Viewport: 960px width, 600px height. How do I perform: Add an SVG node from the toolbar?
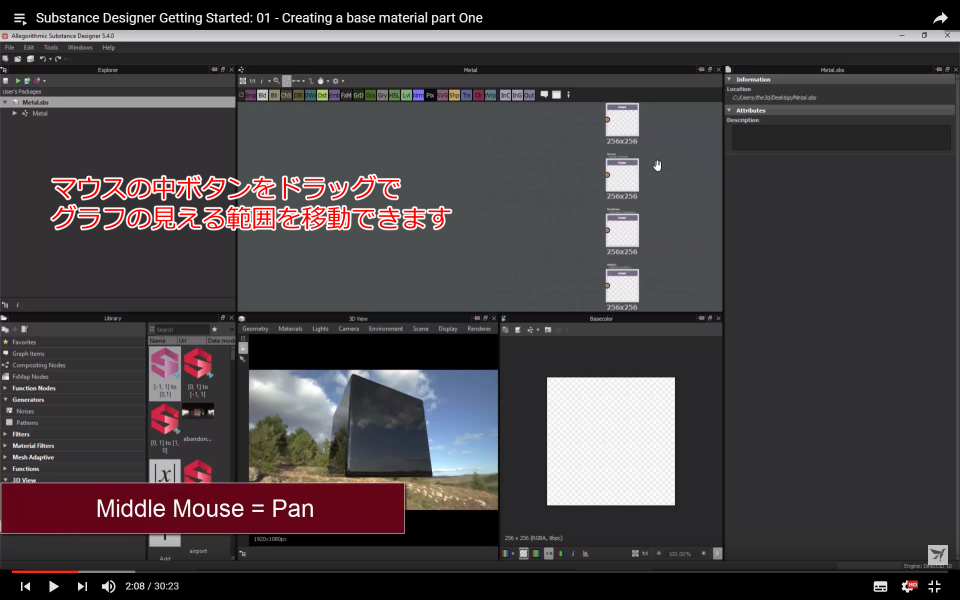tap(442, 96)
